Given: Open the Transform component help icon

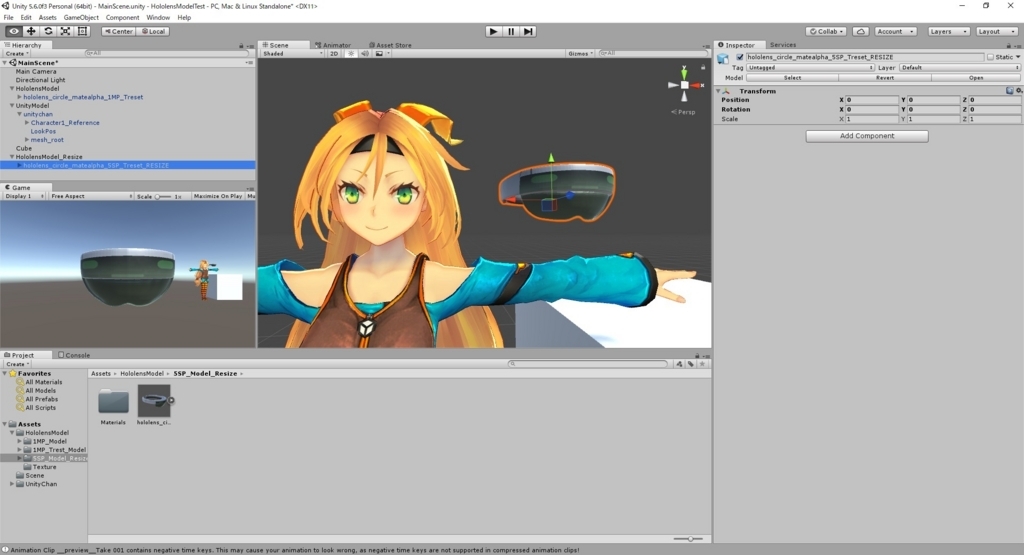Looking at the screenshot, I should [1010, 91].
